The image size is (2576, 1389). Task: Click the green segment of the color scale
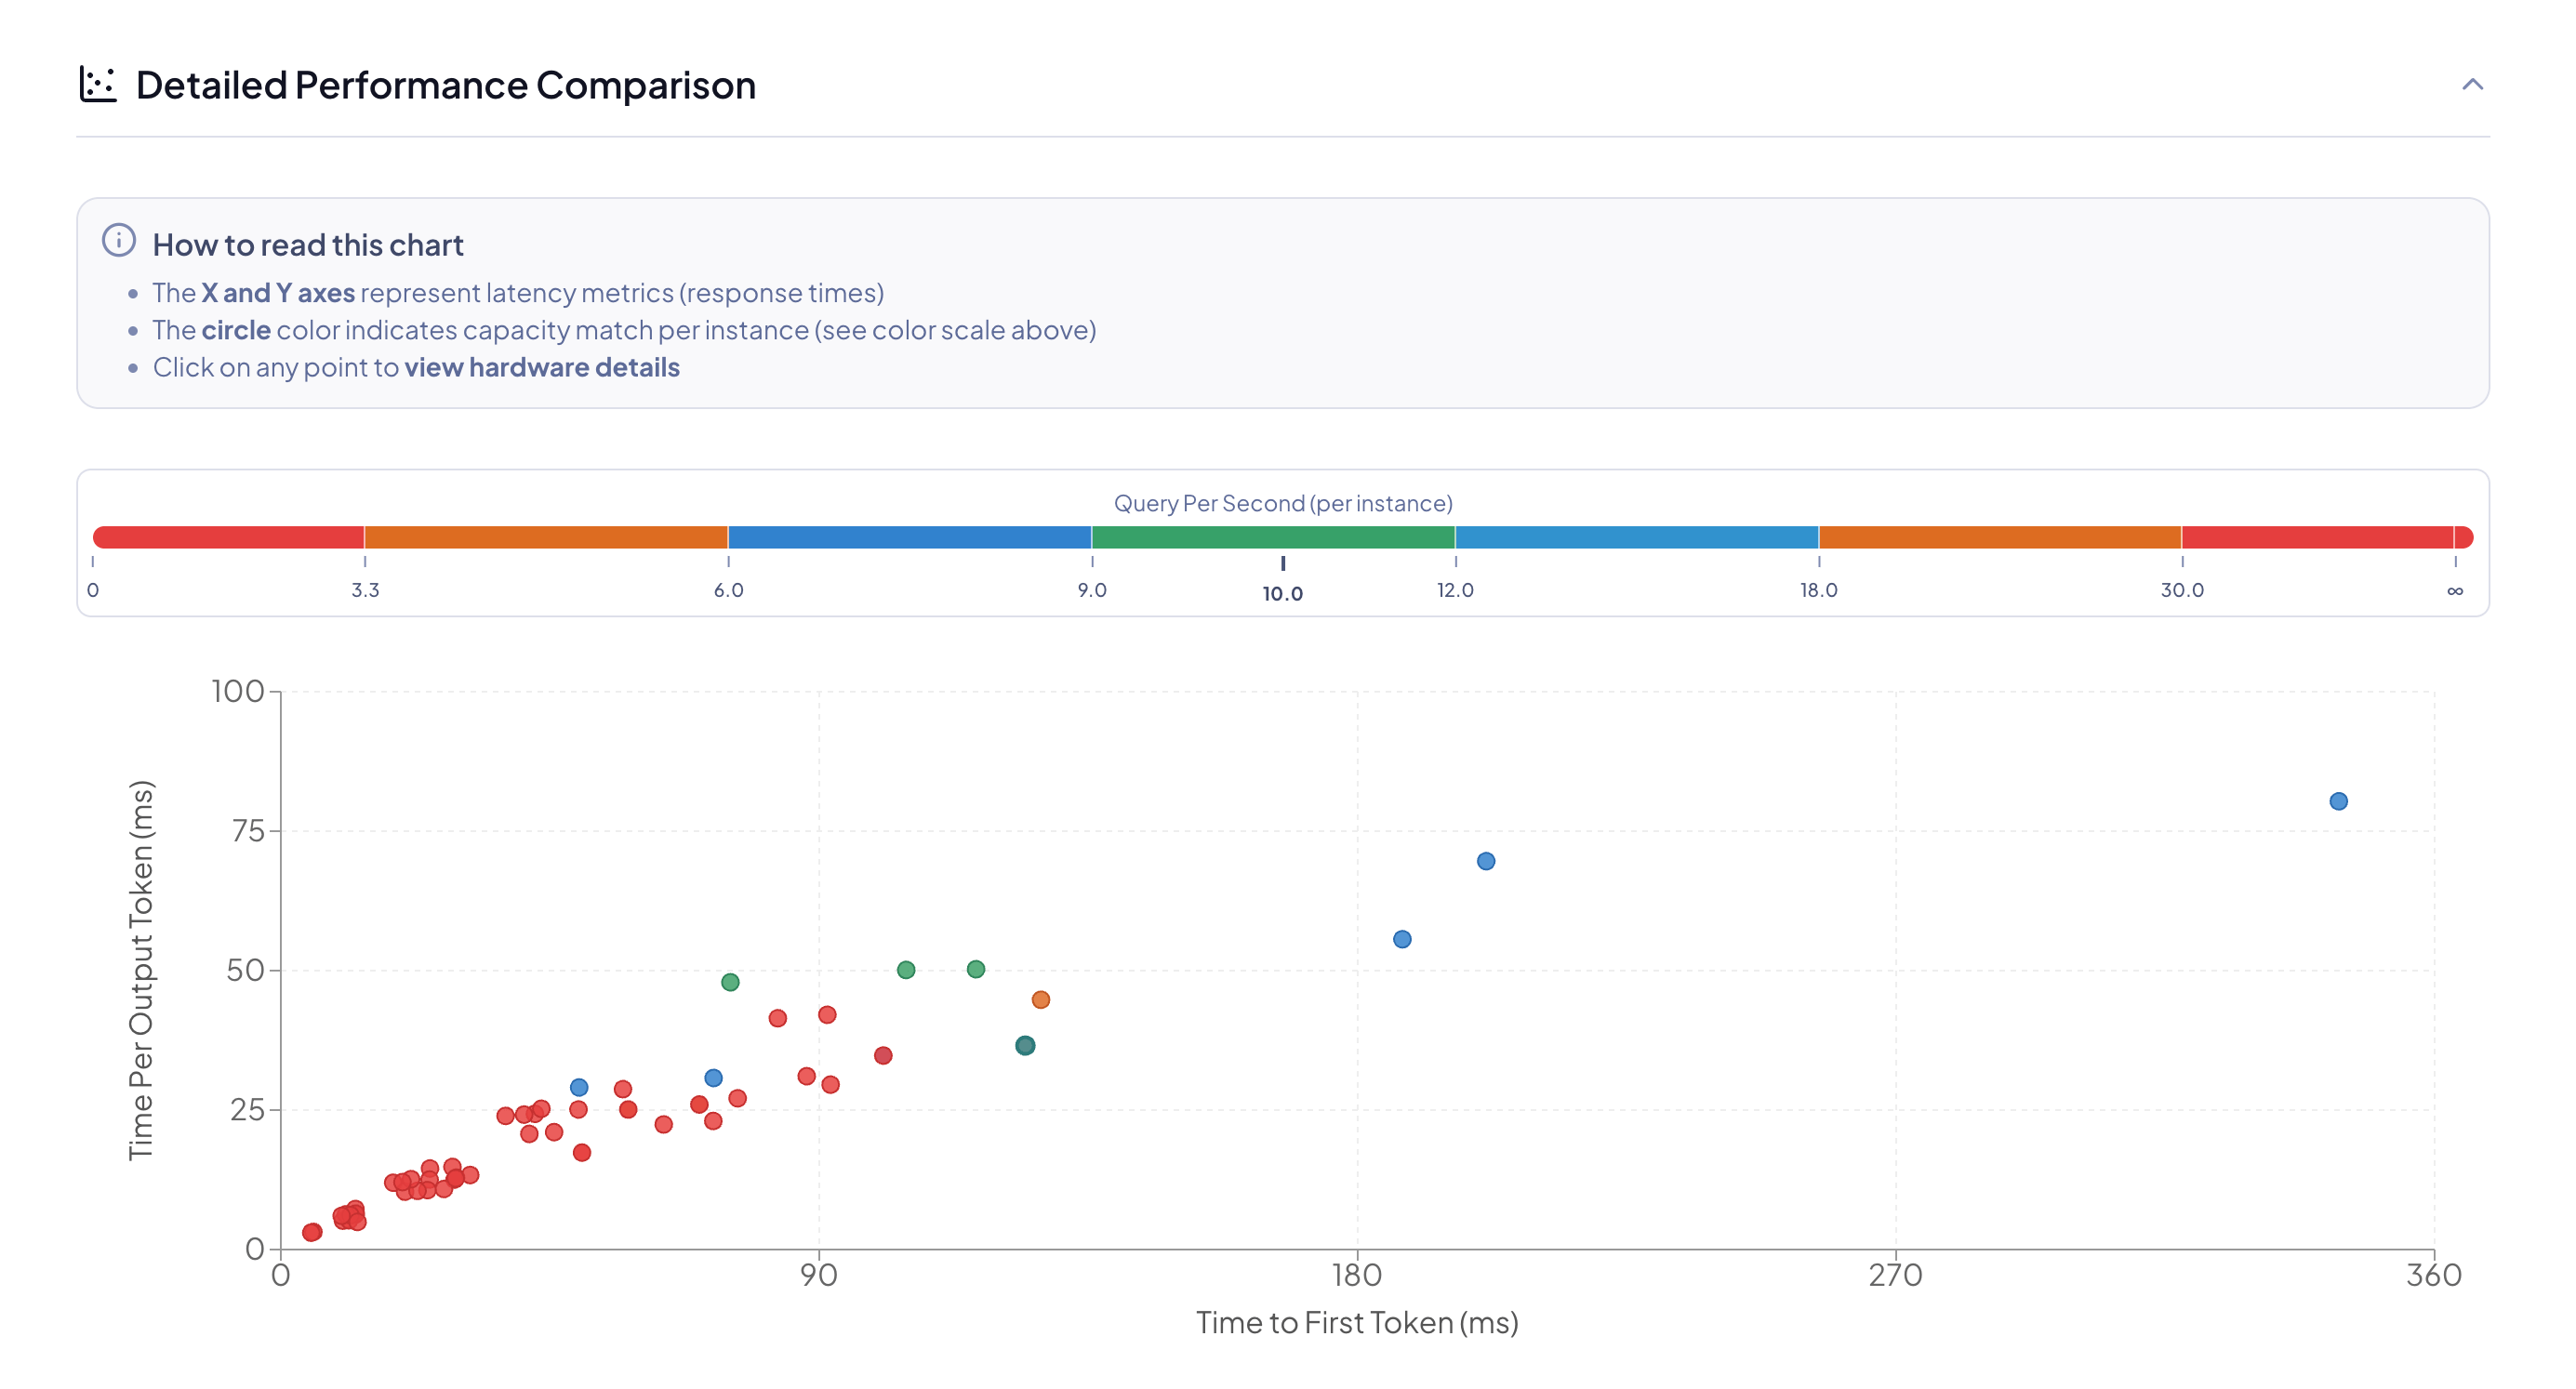[1270, 536]
